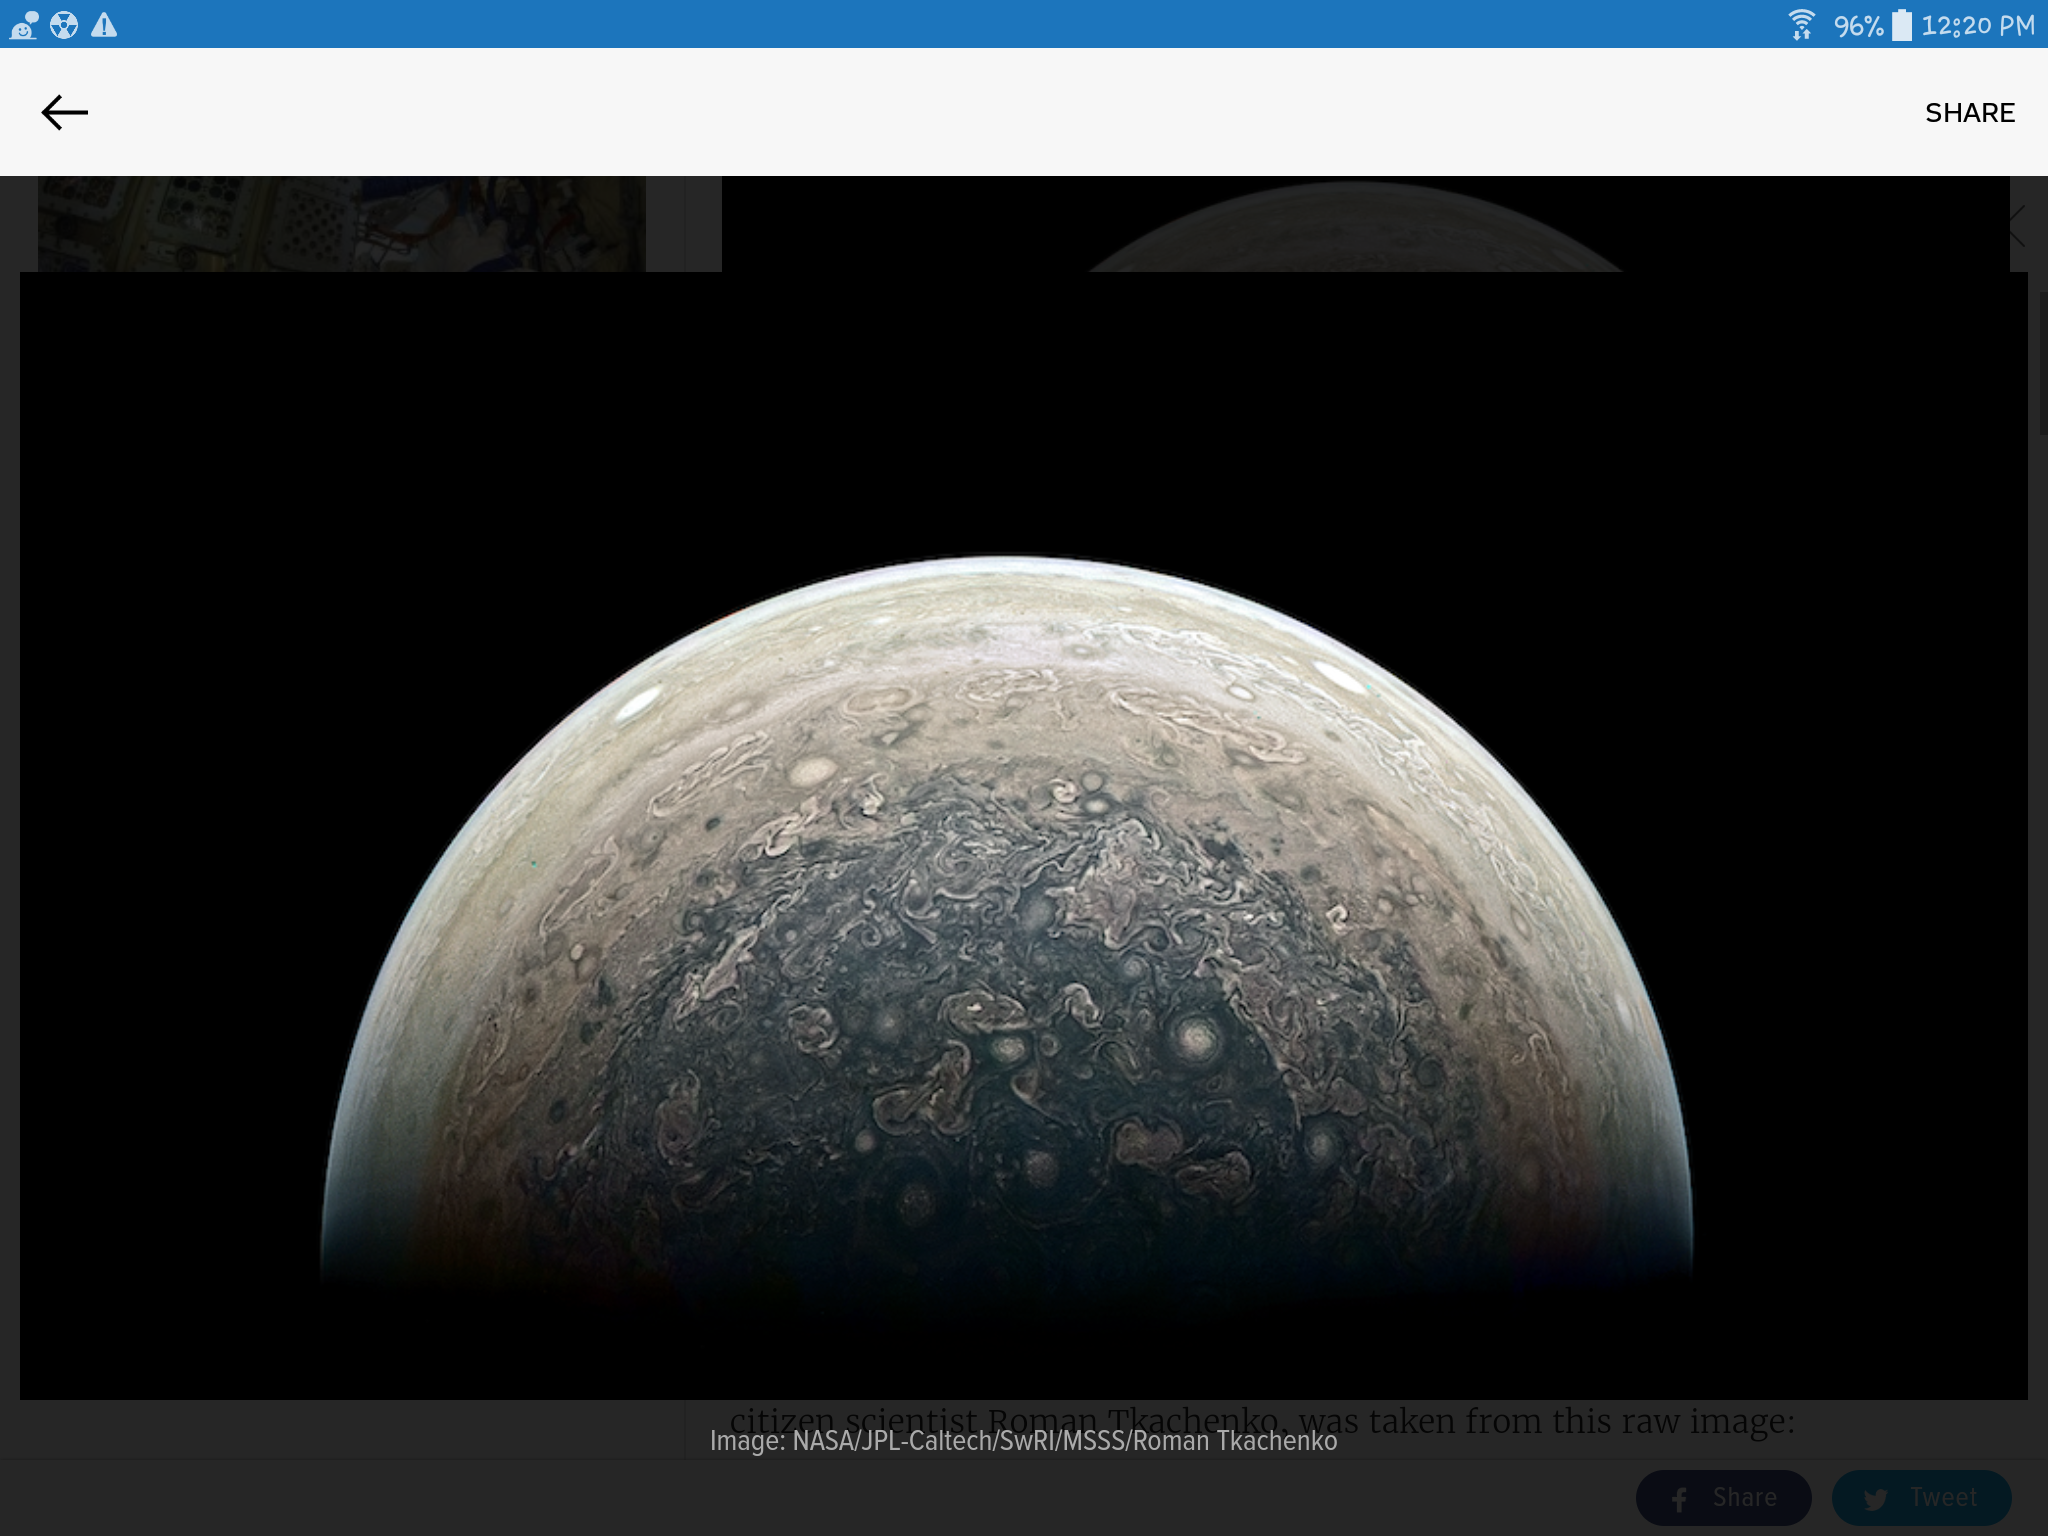Tap the 12:20 PM clock
Screen dimensions: 2048x1536
1977,26
